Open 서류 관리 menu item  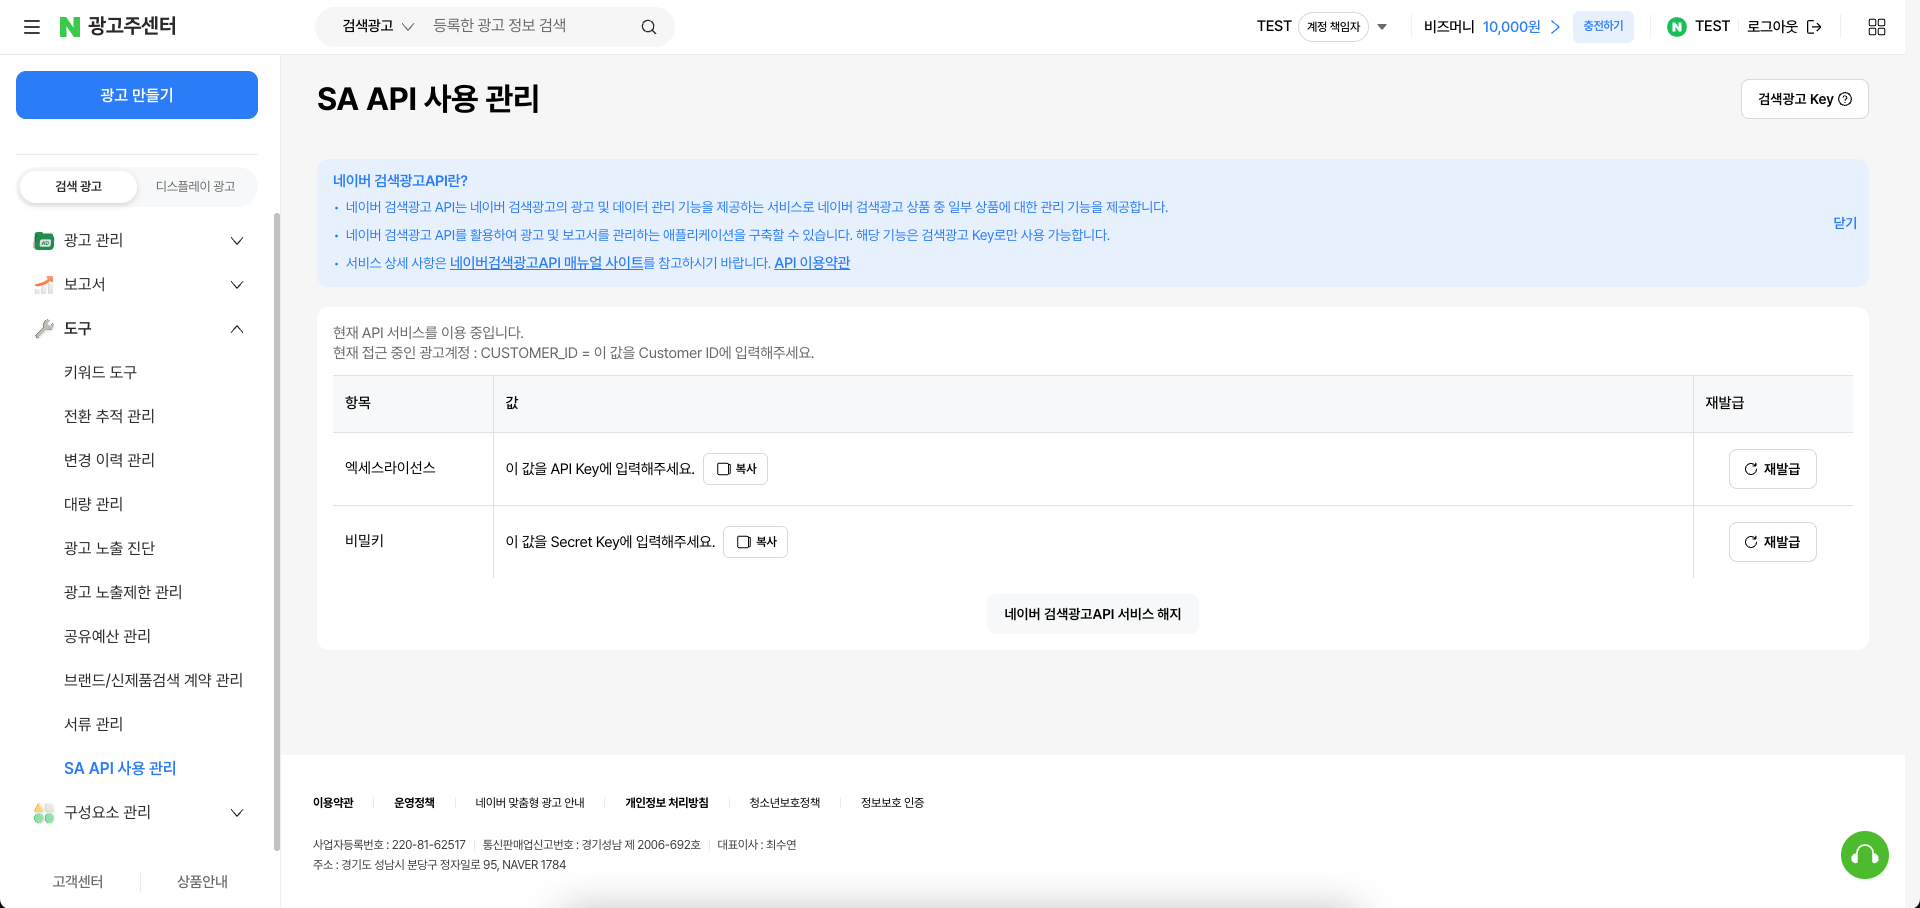(x=93, y=724)
